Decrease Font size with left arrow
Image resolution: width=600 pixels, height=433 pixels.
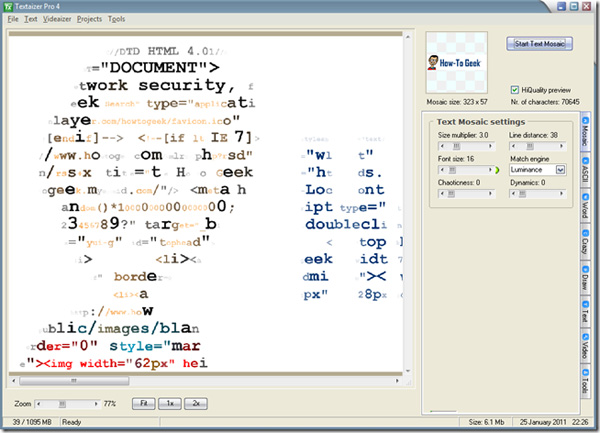tap(443, 170)
